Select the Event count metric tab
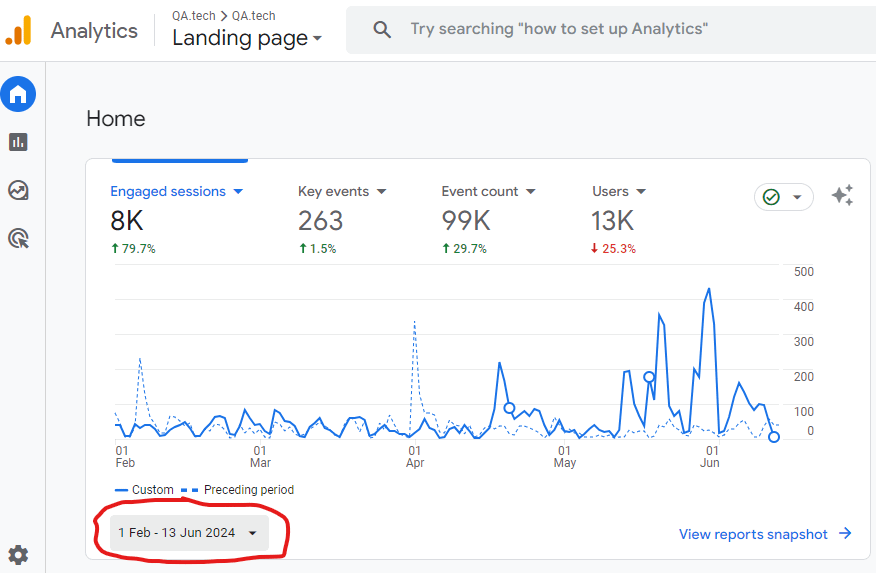This screenshot has height=573, width=876. pyautogui.click(x=488, y=191)
